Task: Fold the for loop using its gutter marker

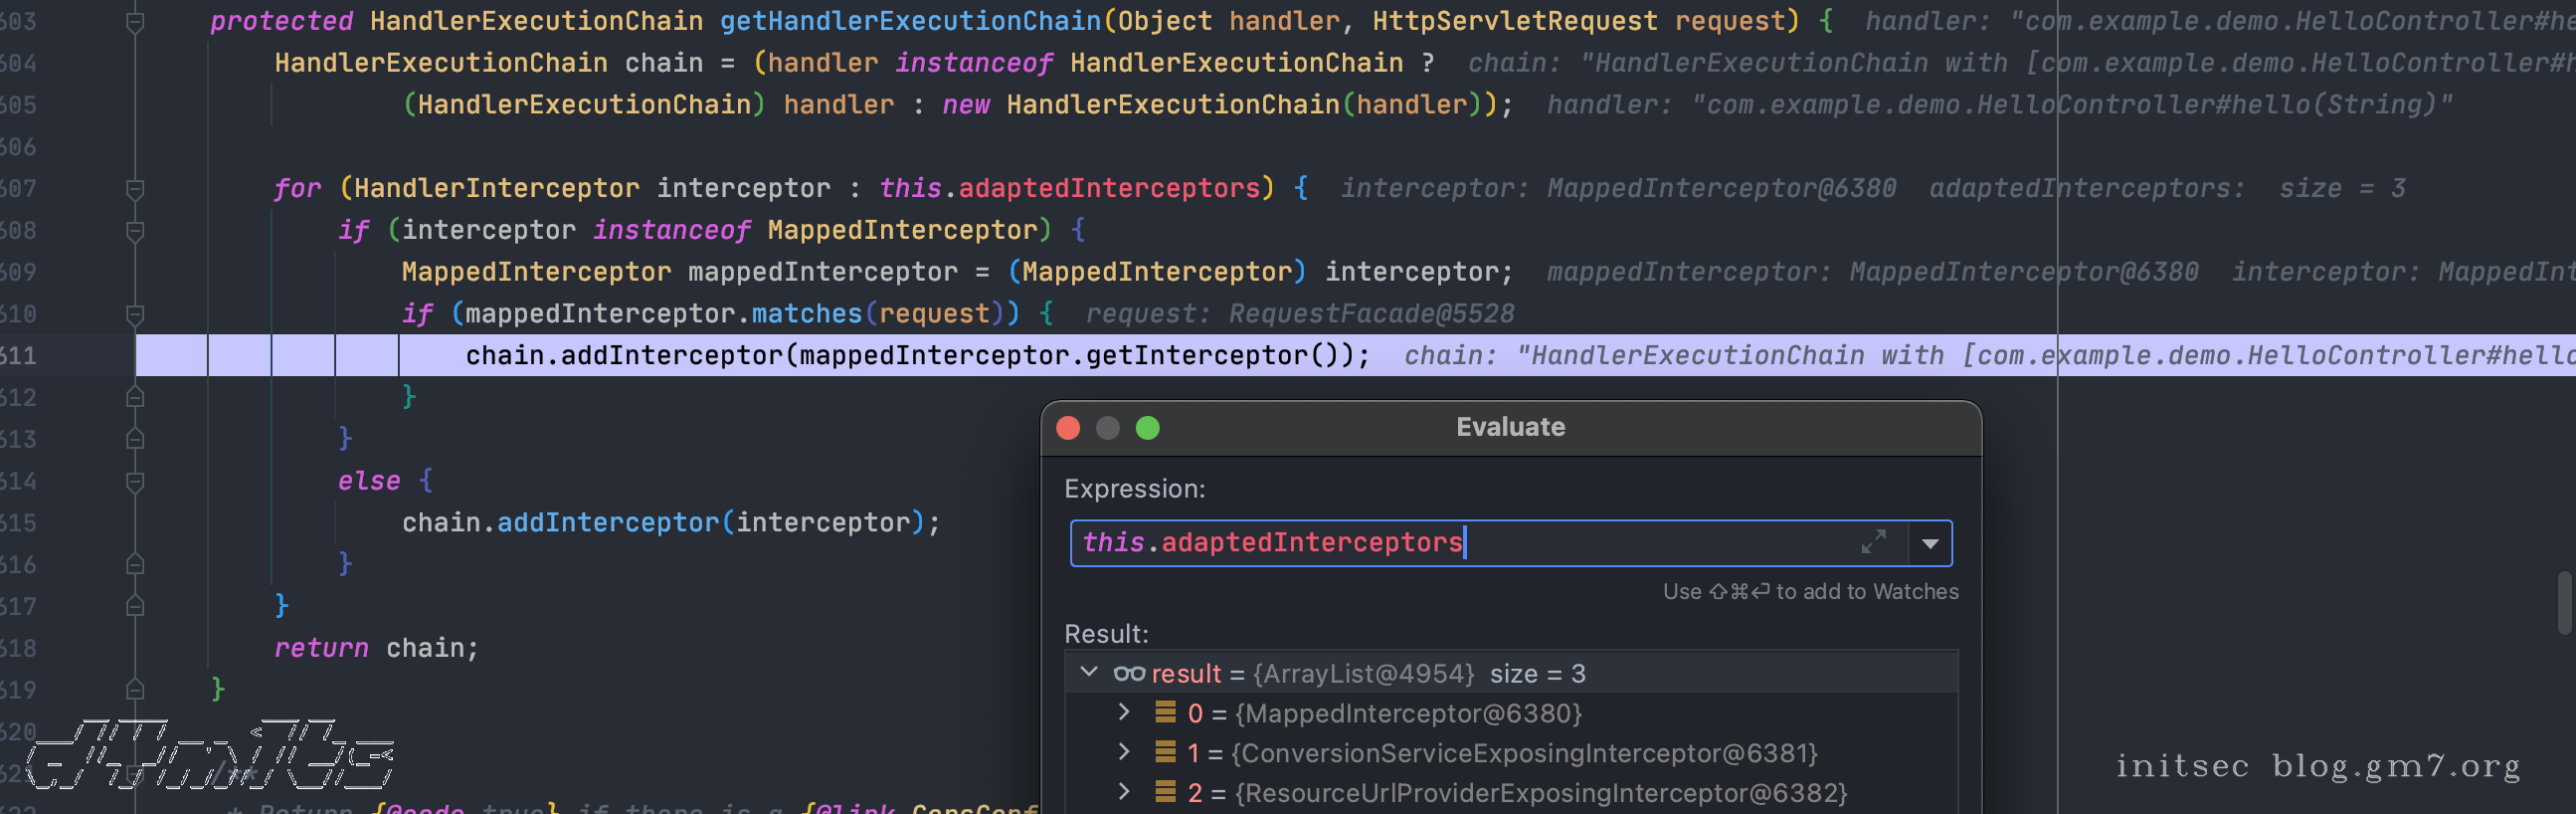Action: 135,189
